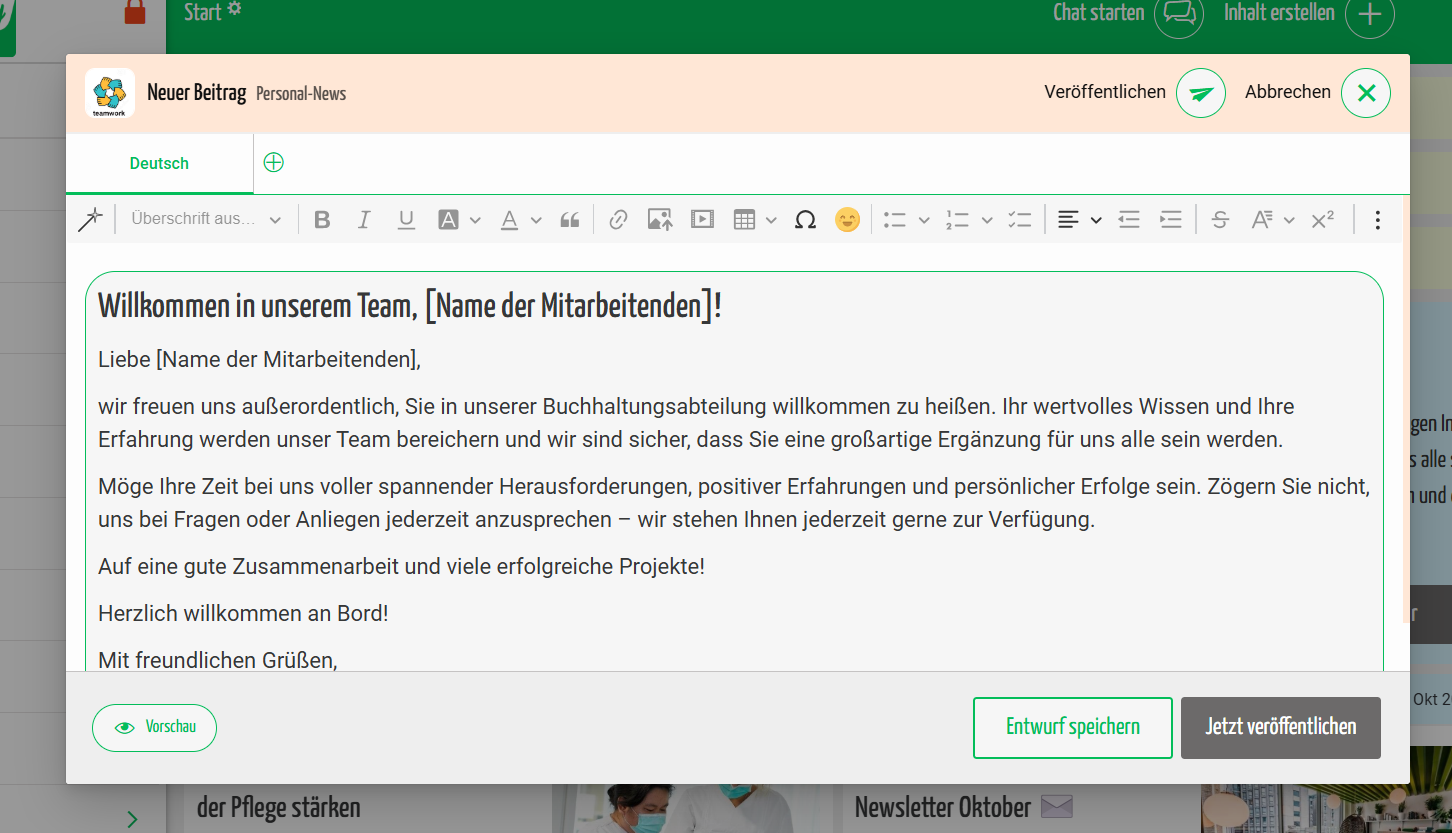Toggle strikethrough formatting
This screenshot has height=833, width=1452.
point(1219,220)
